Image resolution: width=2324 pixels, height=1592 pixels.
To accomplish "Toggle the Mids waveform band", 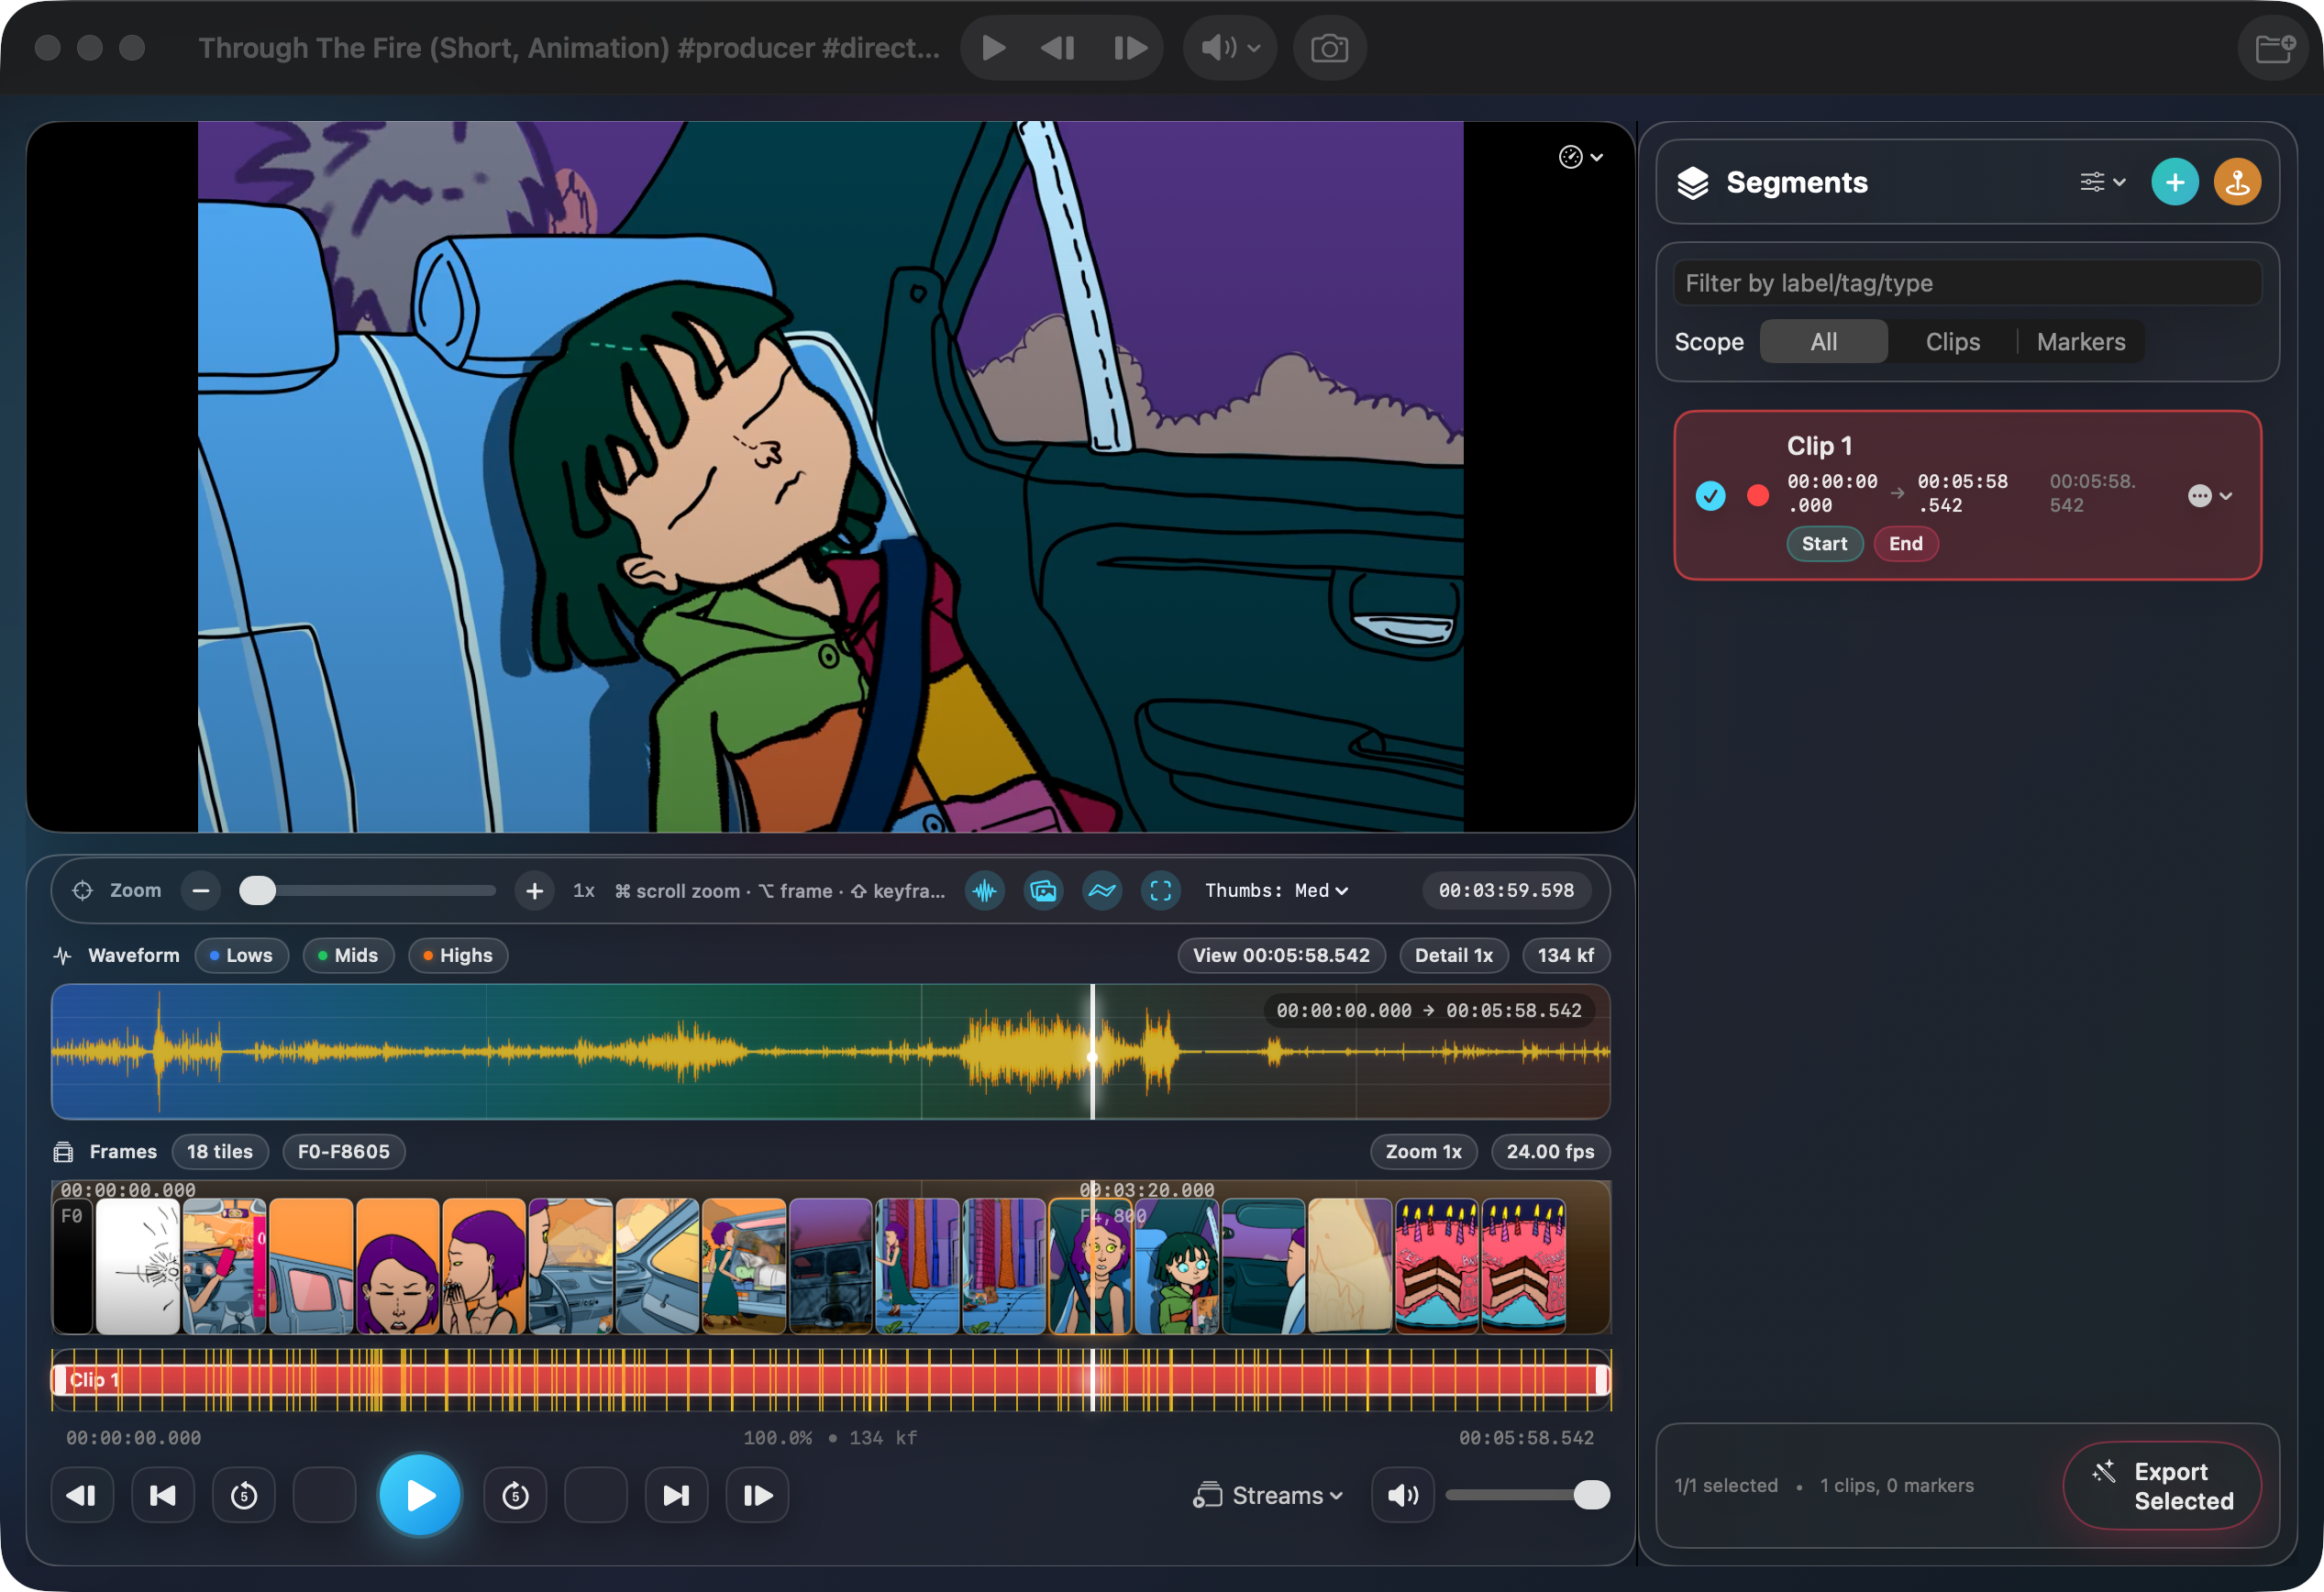I will click(348, 955).
